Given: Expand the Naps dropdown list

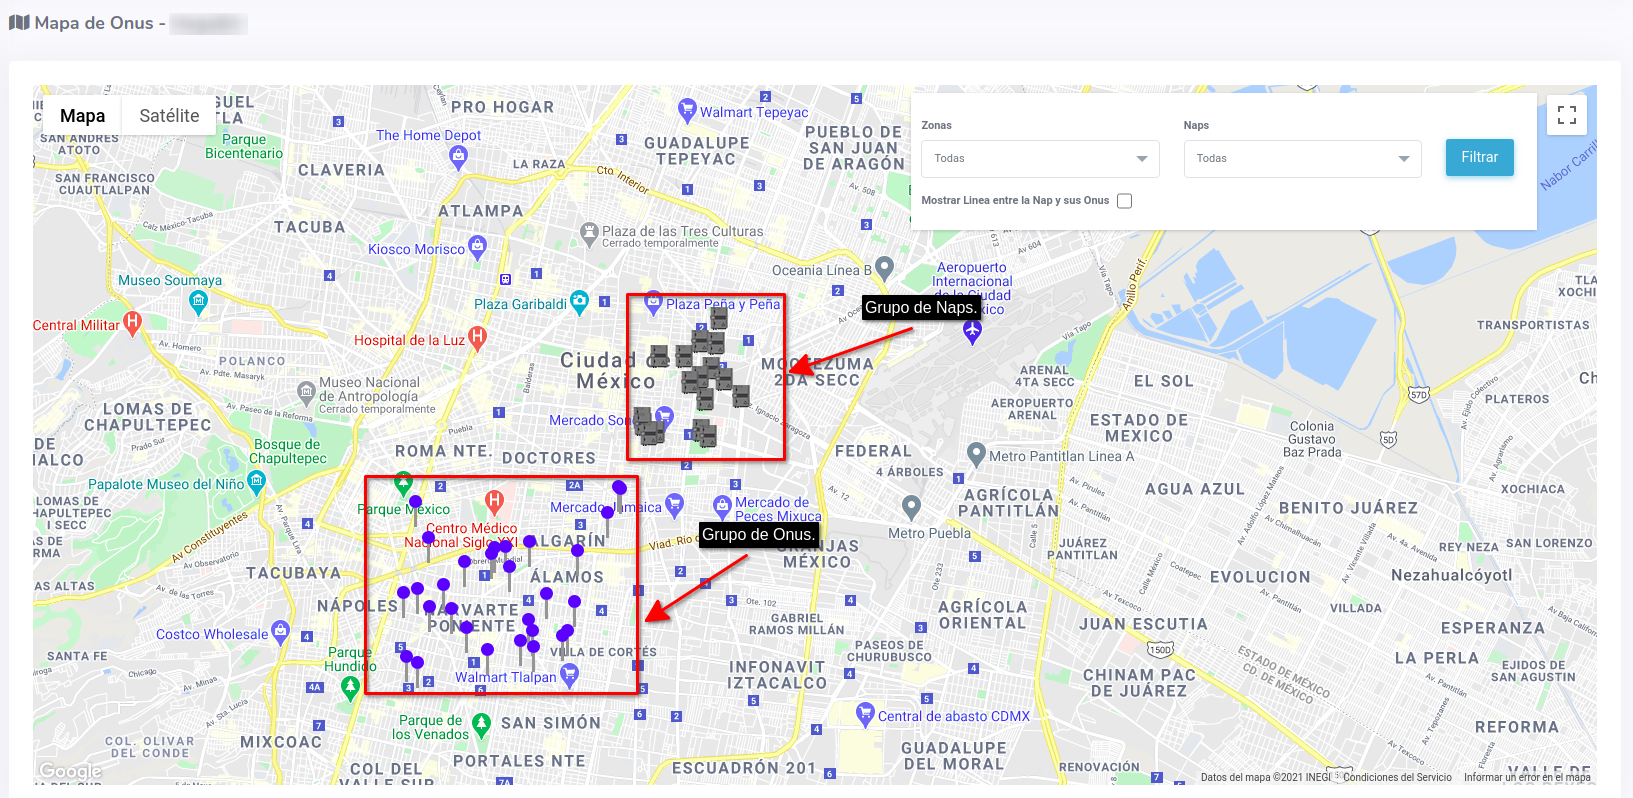Looking at the screenshot, I should coord(1301,159).
